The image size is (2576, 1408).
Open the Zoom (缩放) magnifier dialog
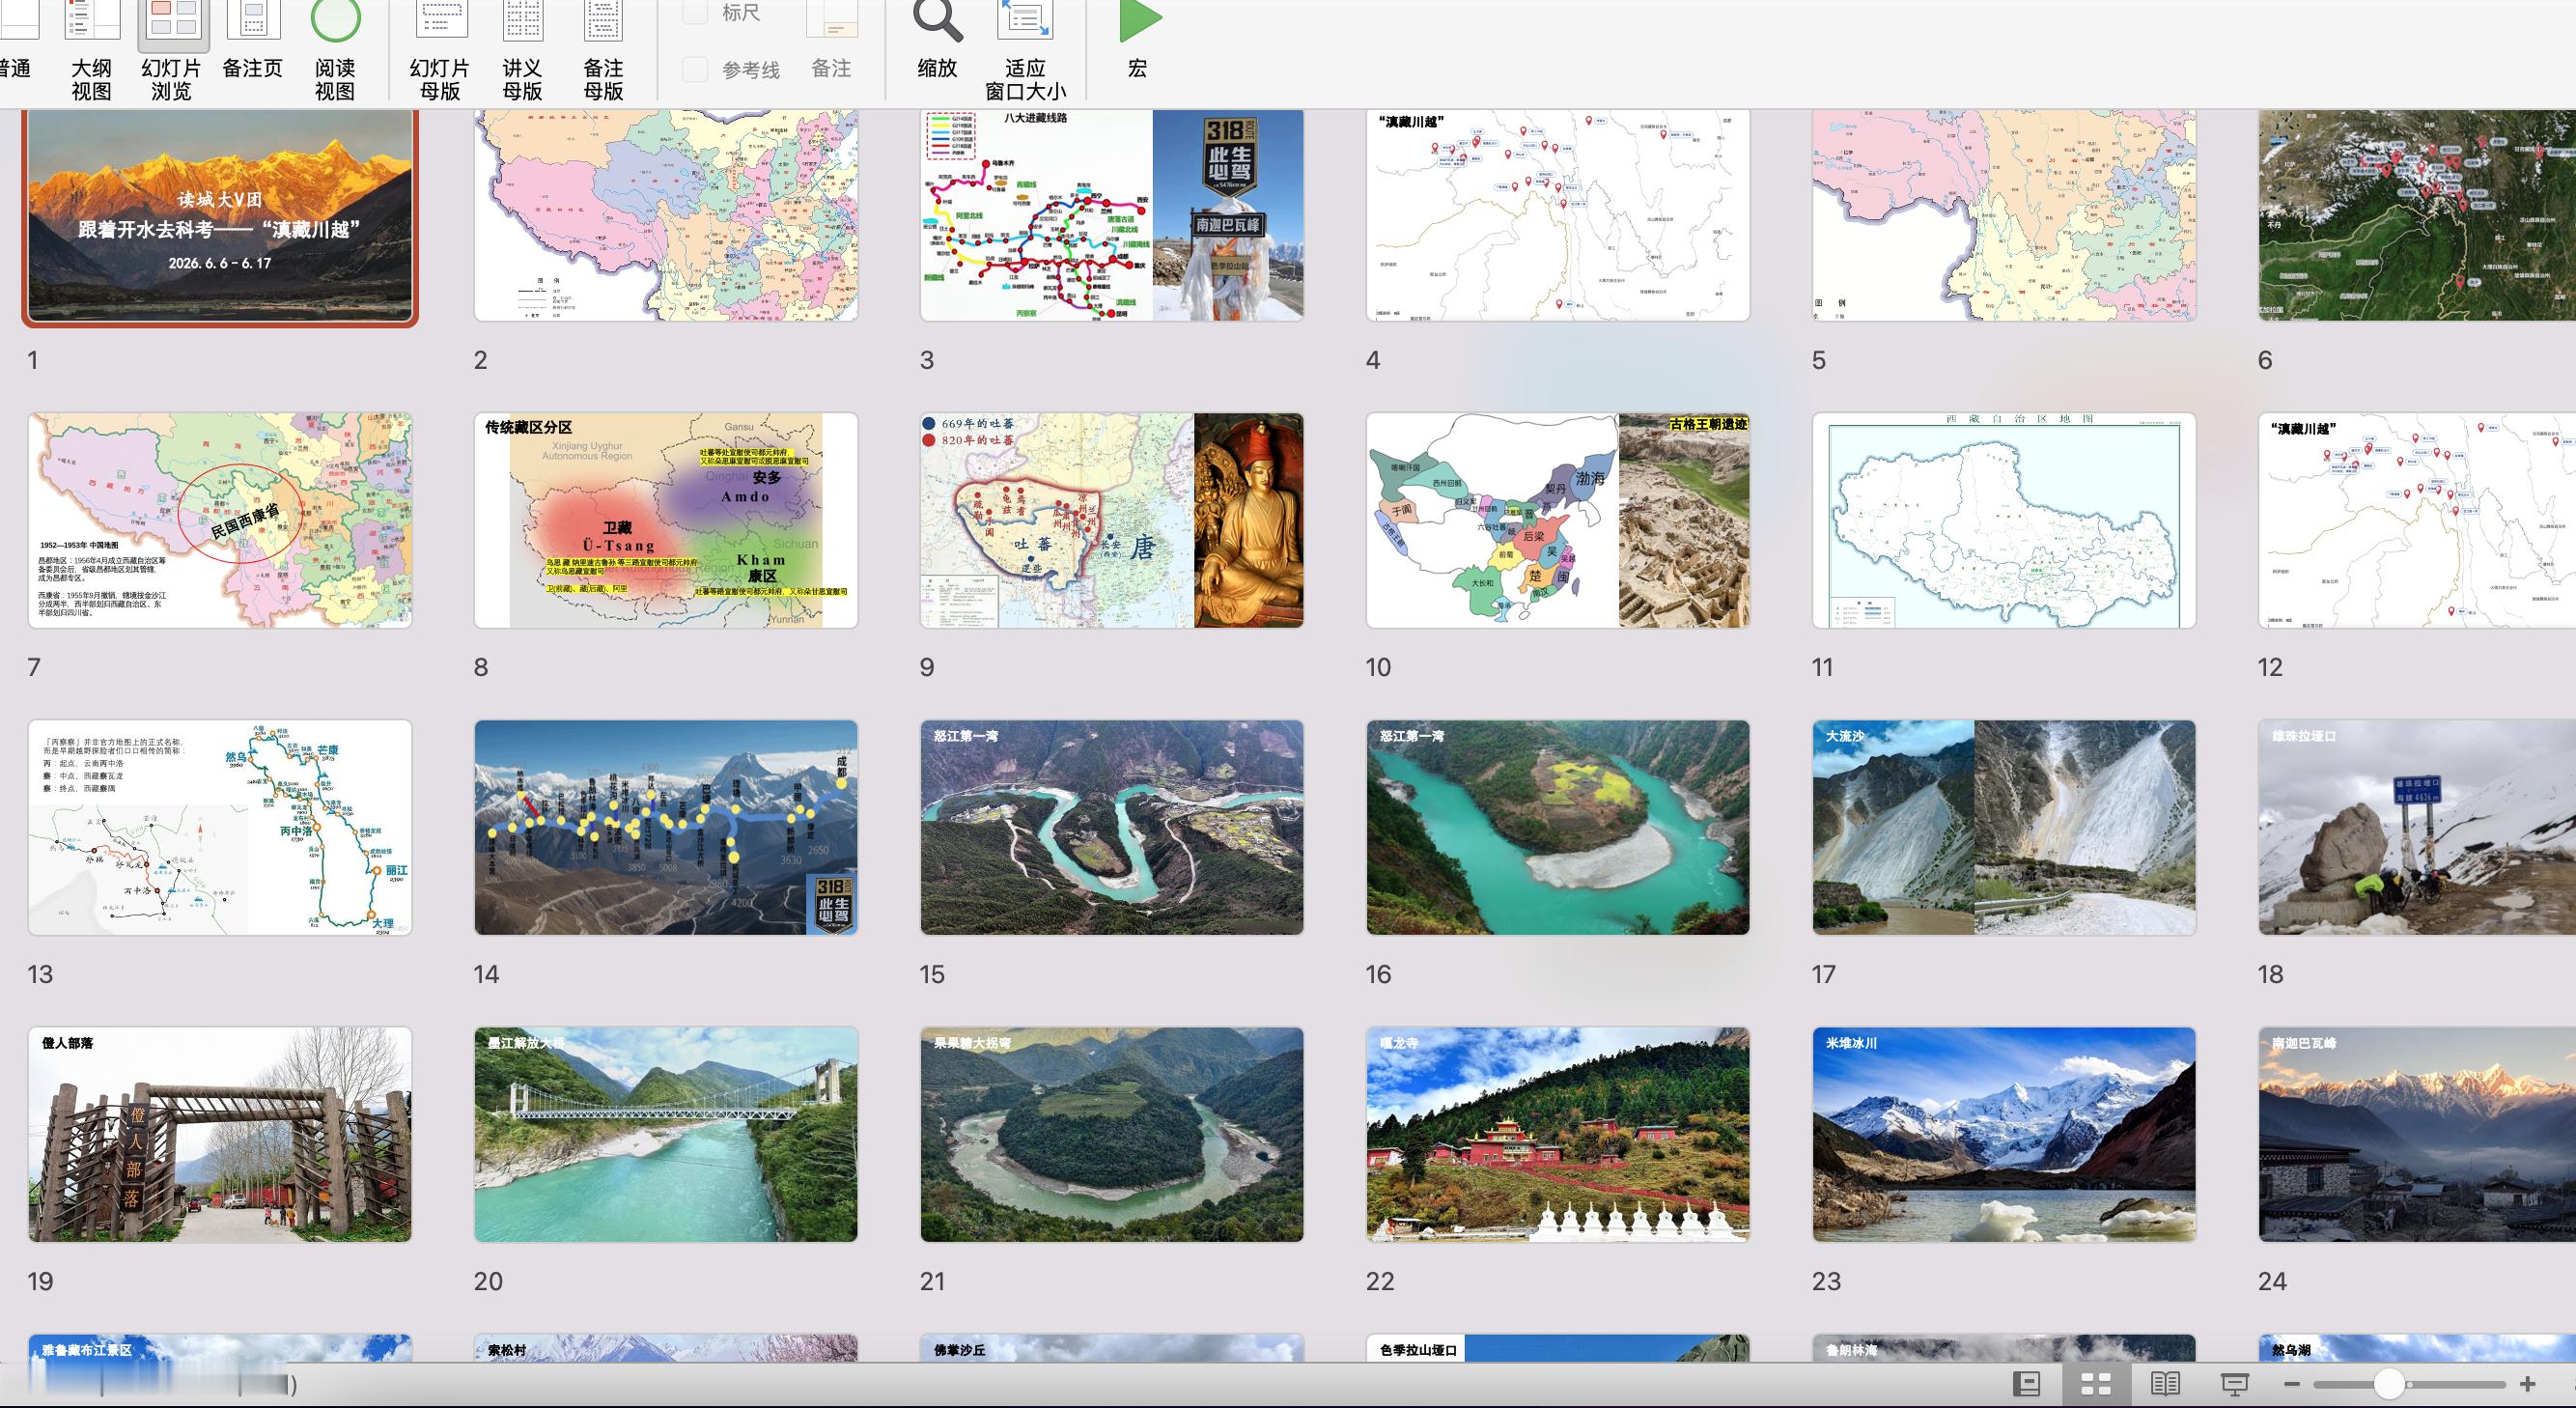coord(937,42)
